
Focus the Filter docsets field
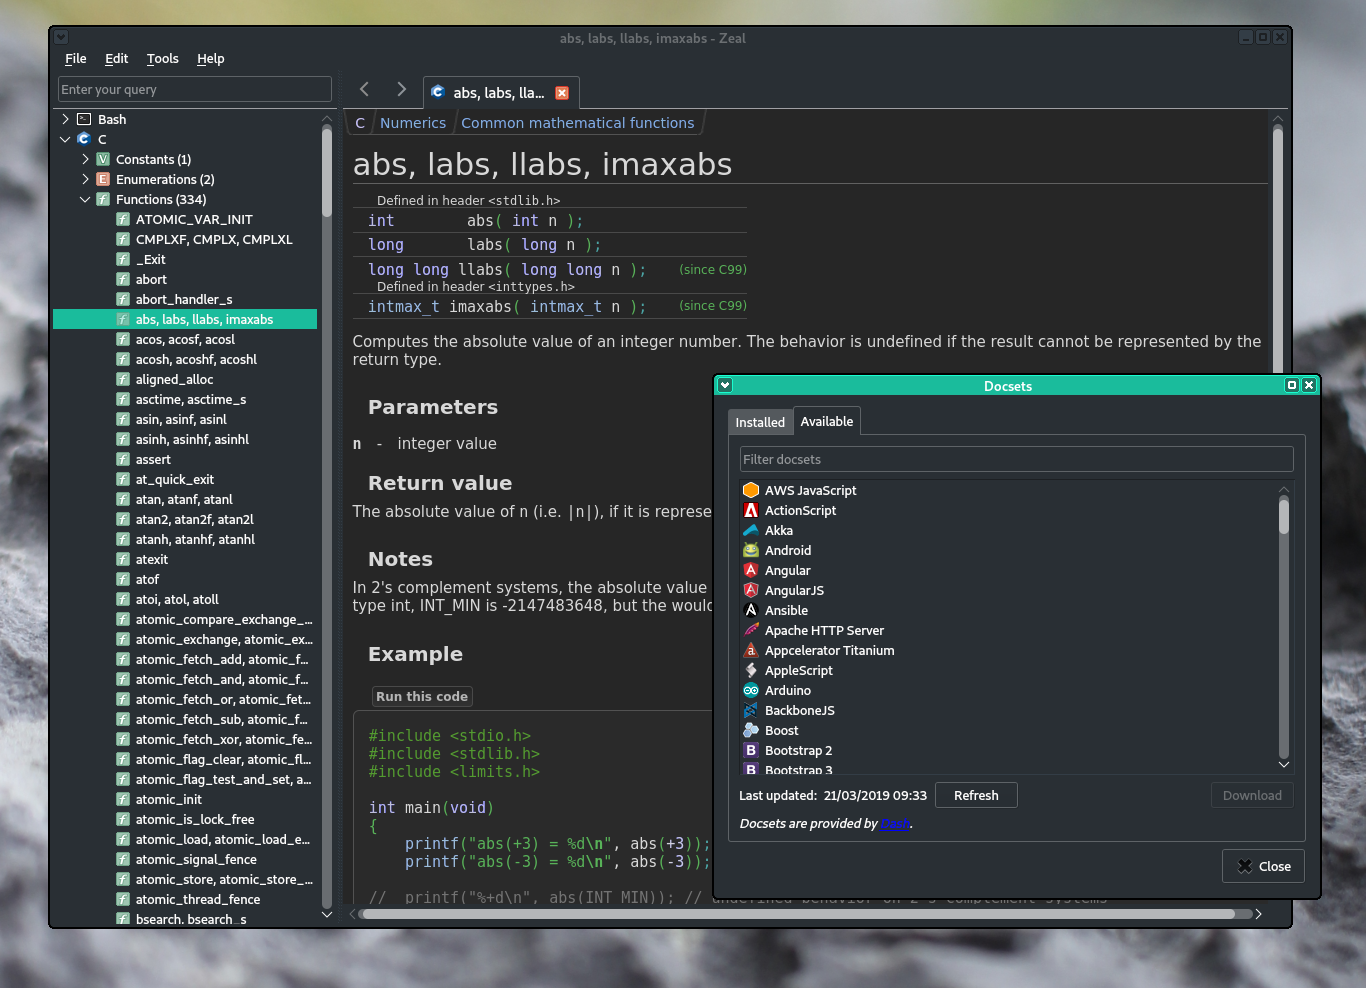(1016, 460)
